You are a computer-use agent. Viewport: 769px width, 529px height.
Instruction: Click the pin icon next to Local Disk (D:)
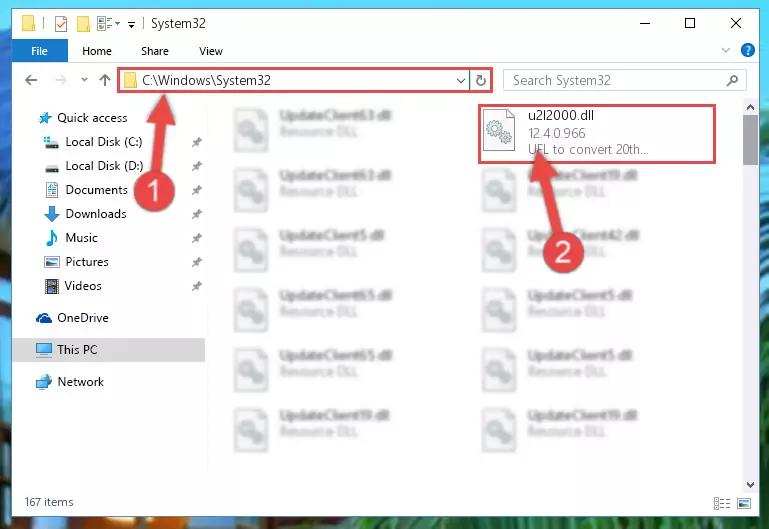click(197, 166)
